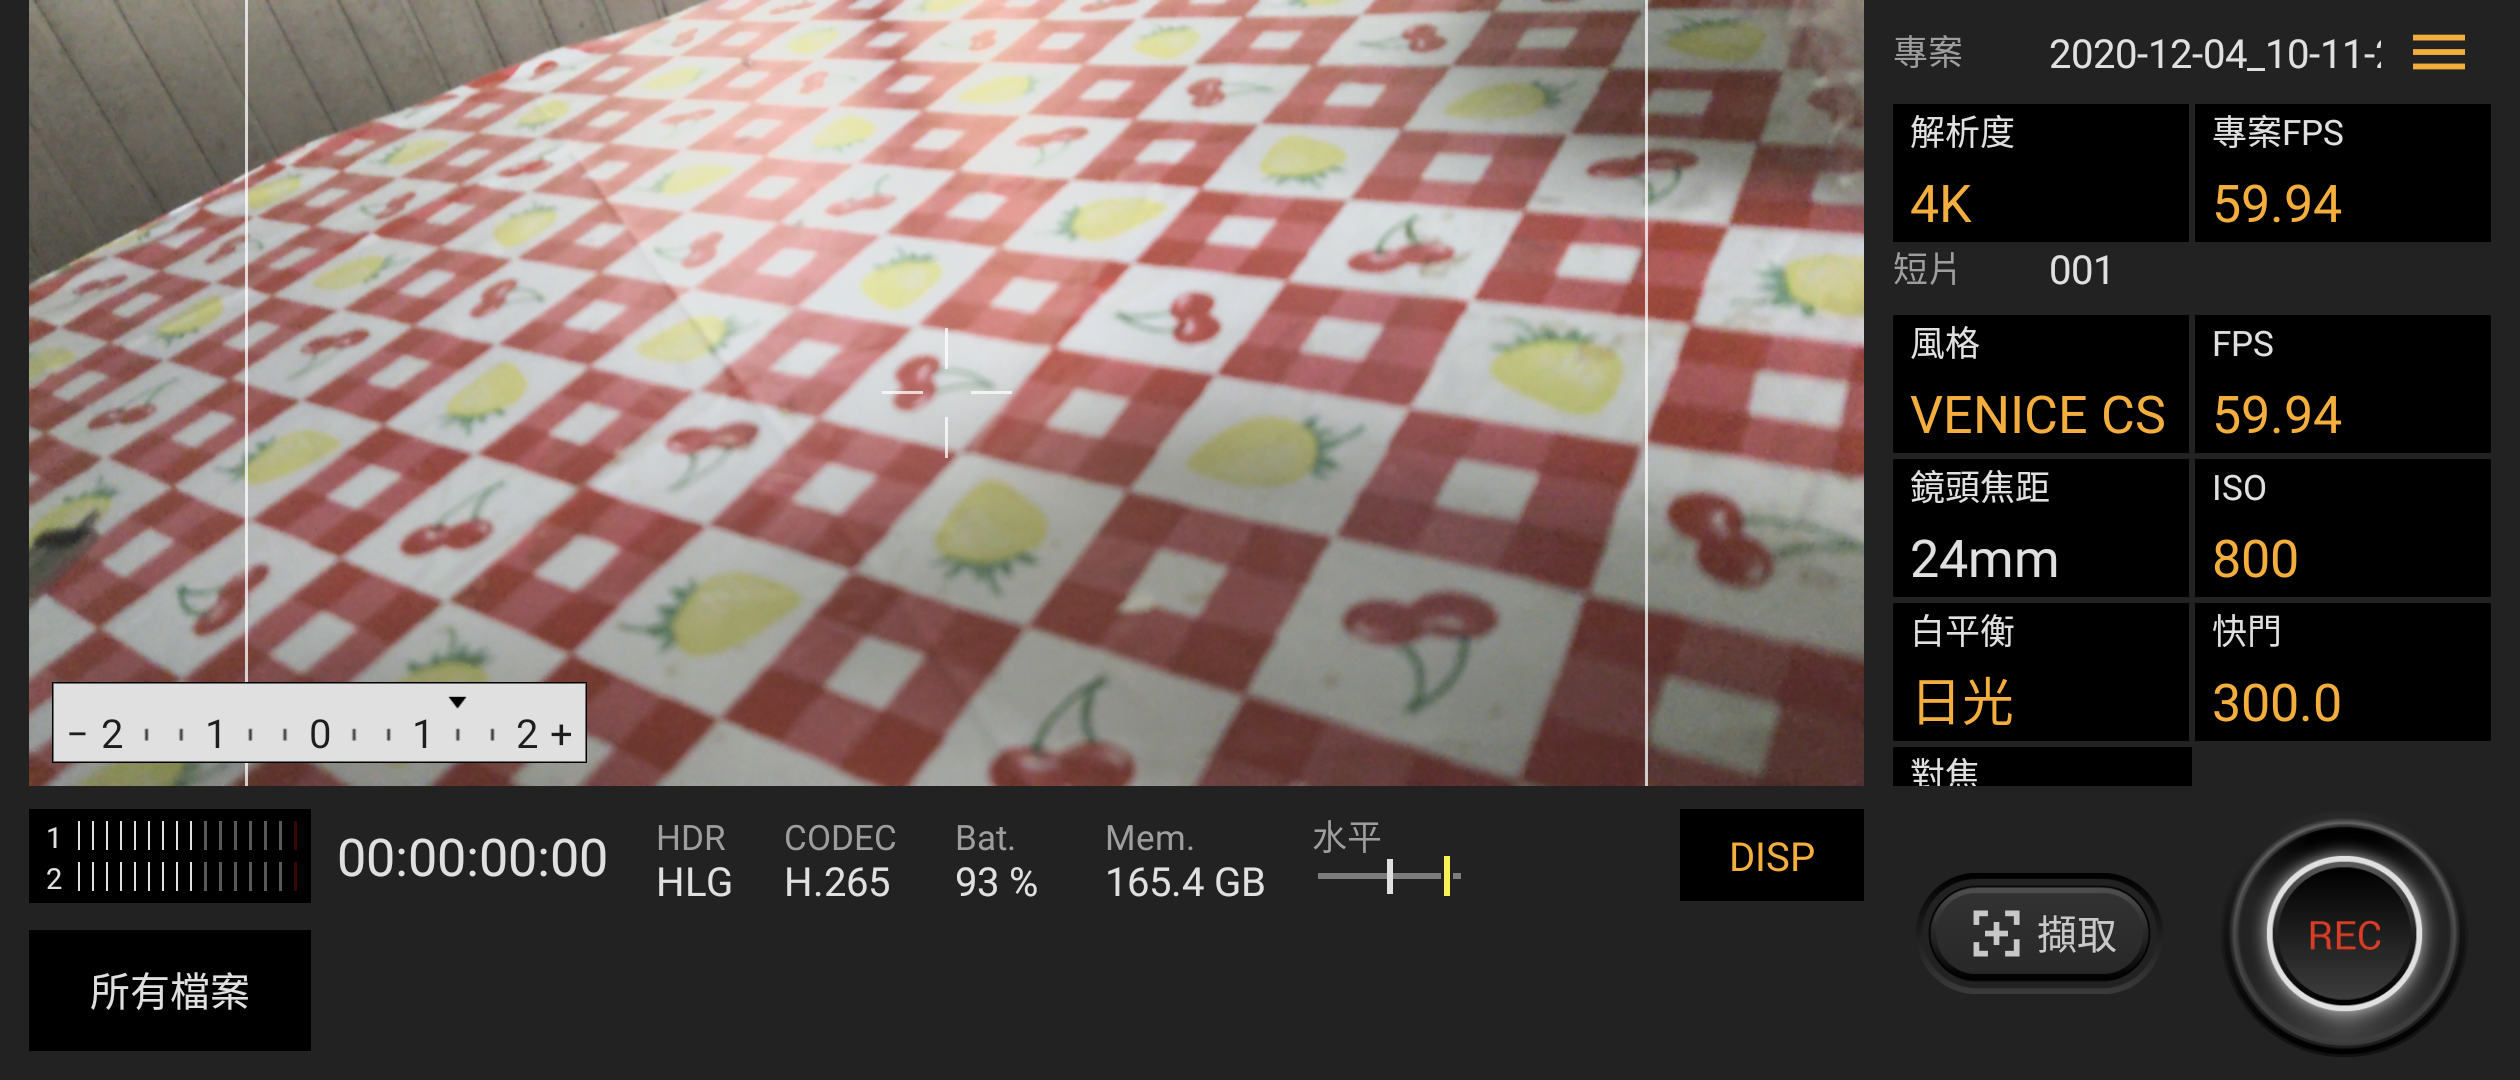Tap the center focus crosshair
This screenshot has width=2520, height=1080.
[x=946, y=392]
